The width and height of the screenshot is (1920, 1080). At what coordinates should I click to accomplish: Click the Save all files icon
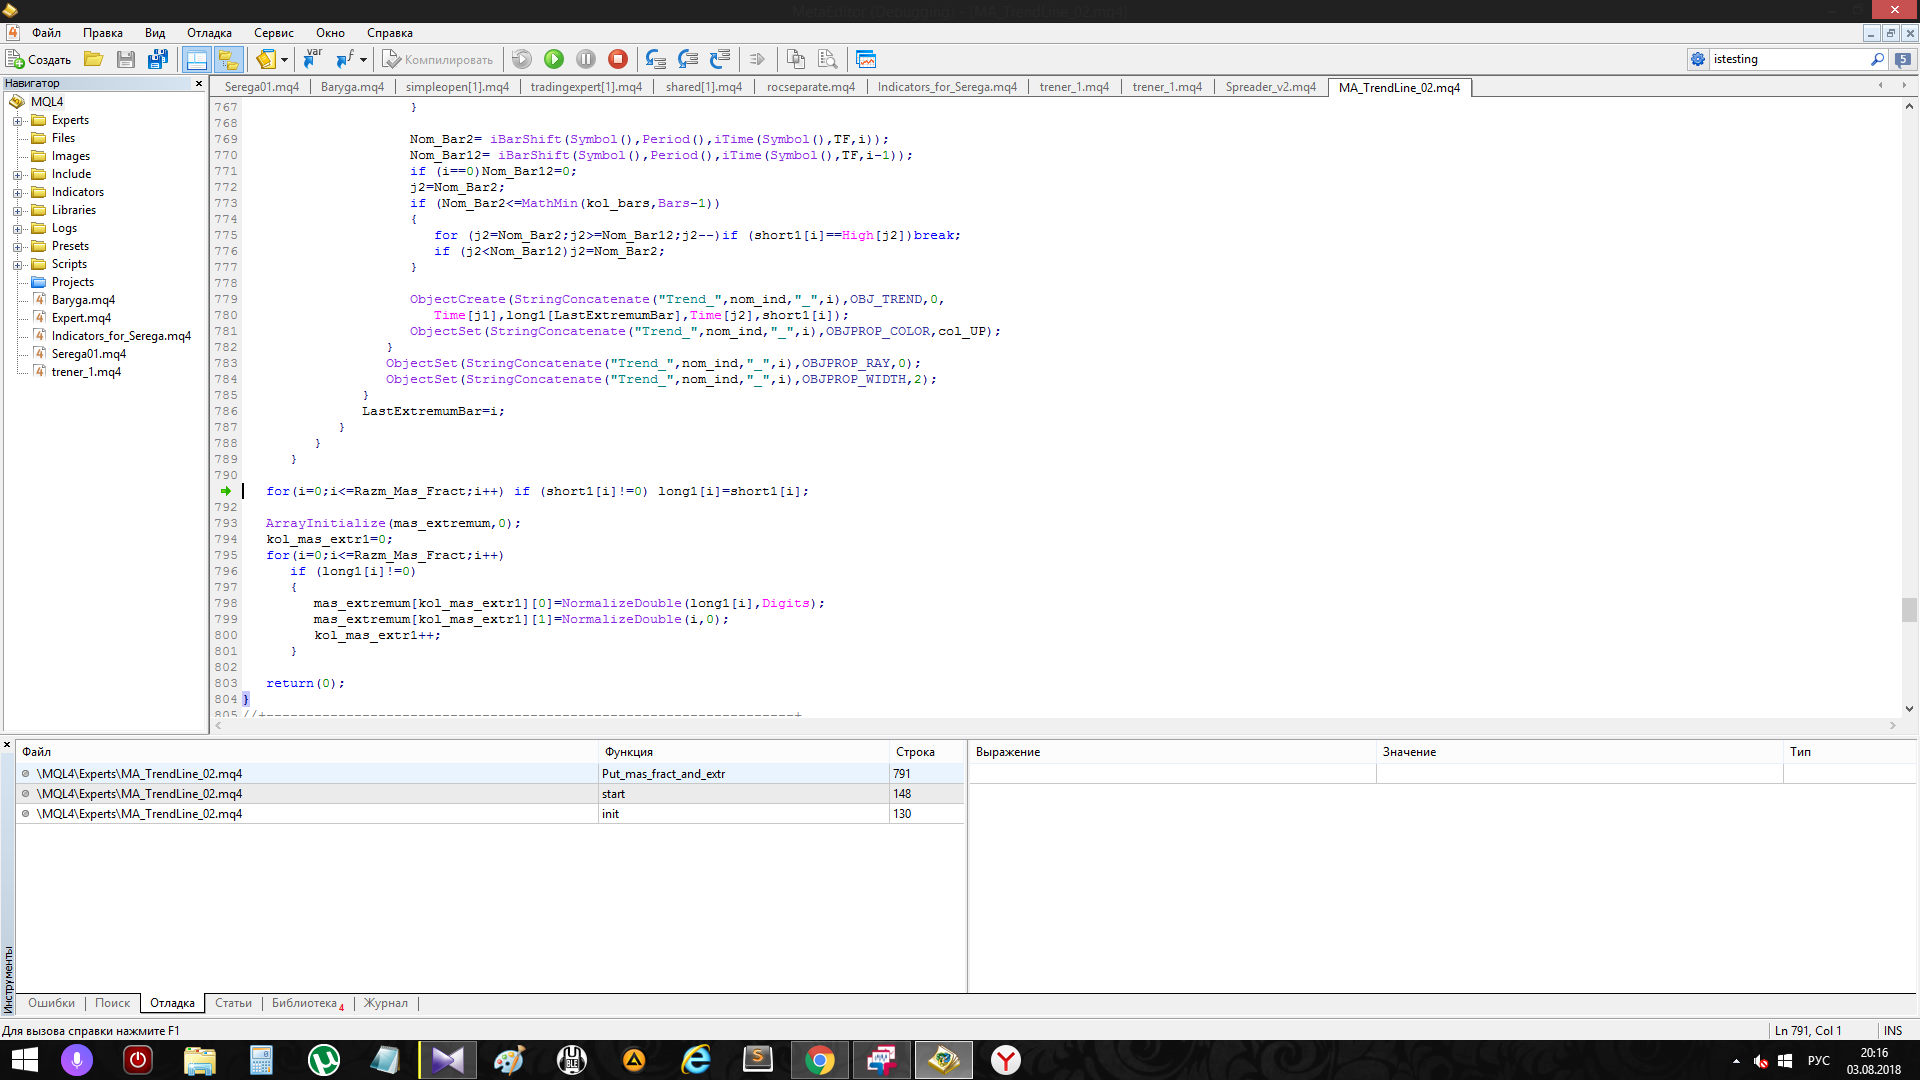click(x=158, y=59)
